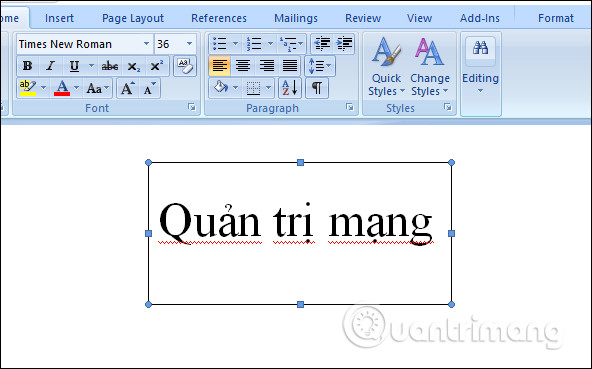Switch to Insert tab

coord(59,18)
